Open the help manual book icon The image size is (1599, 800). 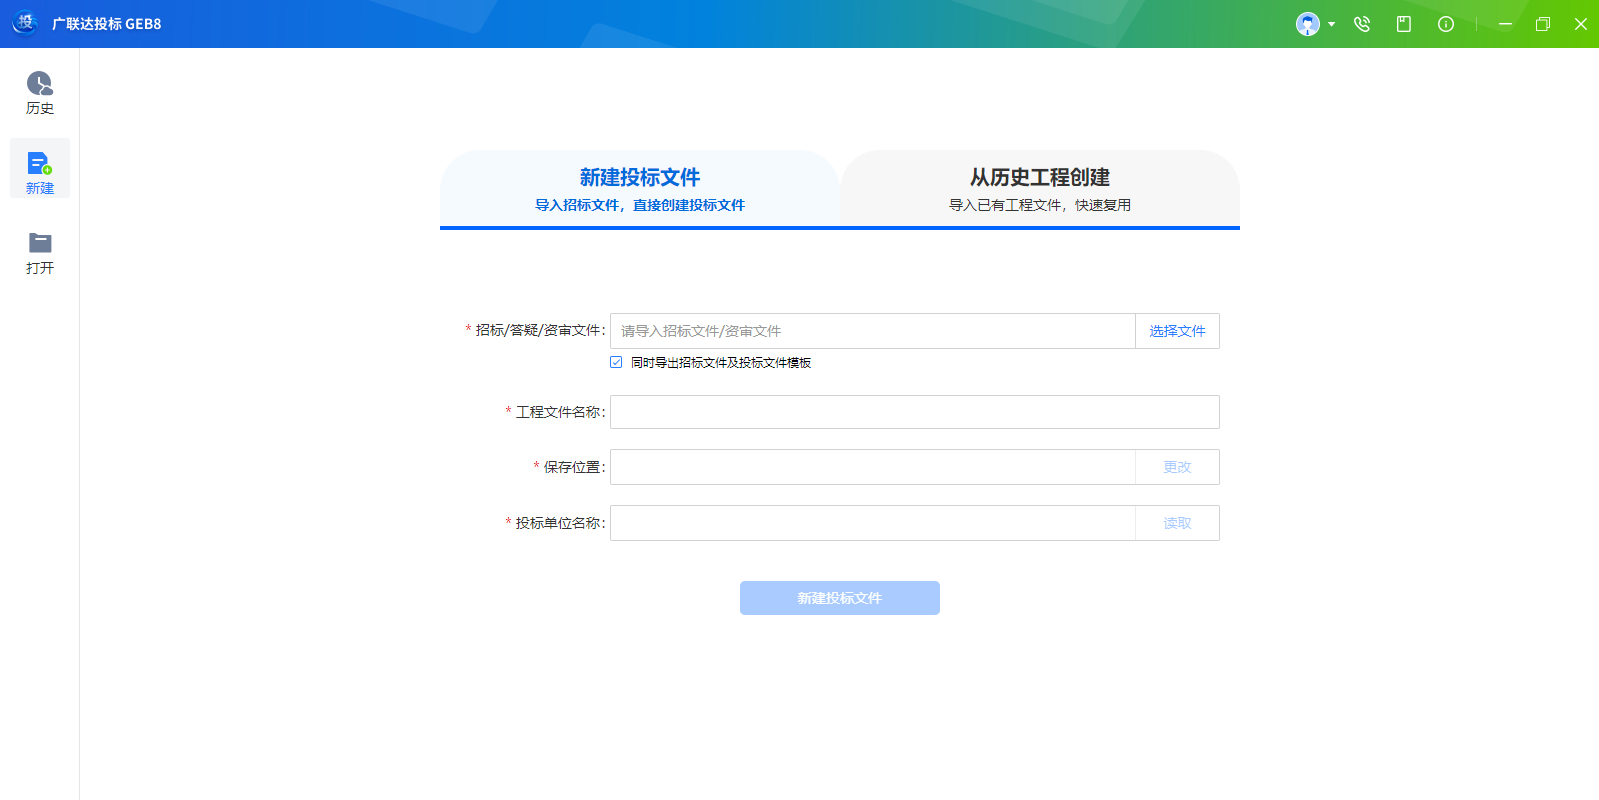tap(1404, 24)
